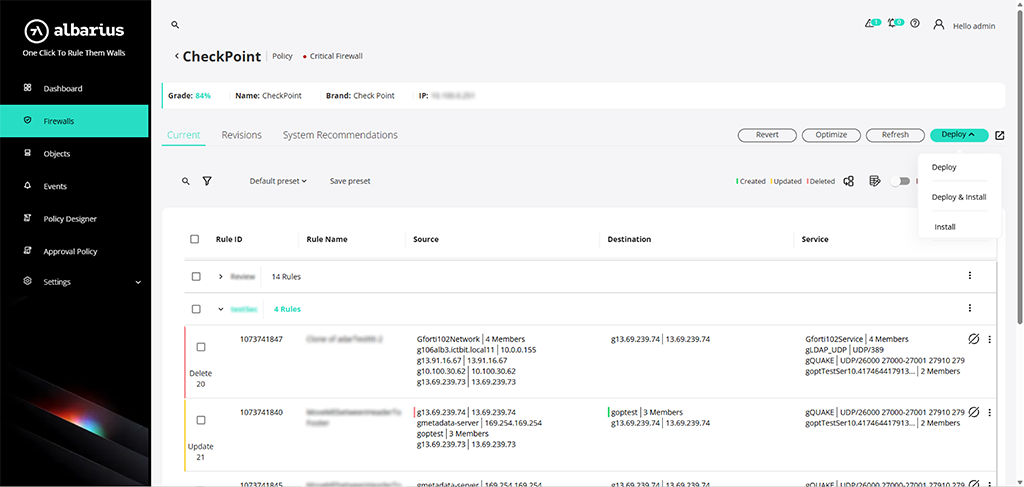Click the Revert button
Viewport: 1024px width, 487px height.
coord(767,135)
